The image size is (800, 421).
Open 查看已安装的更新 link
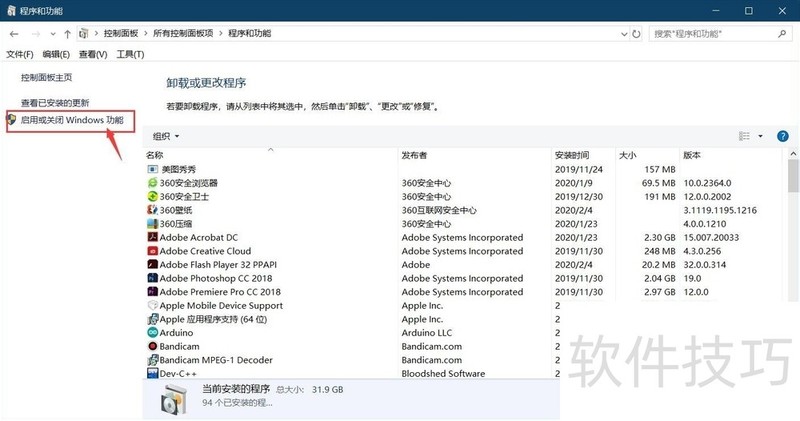[55, 103]
